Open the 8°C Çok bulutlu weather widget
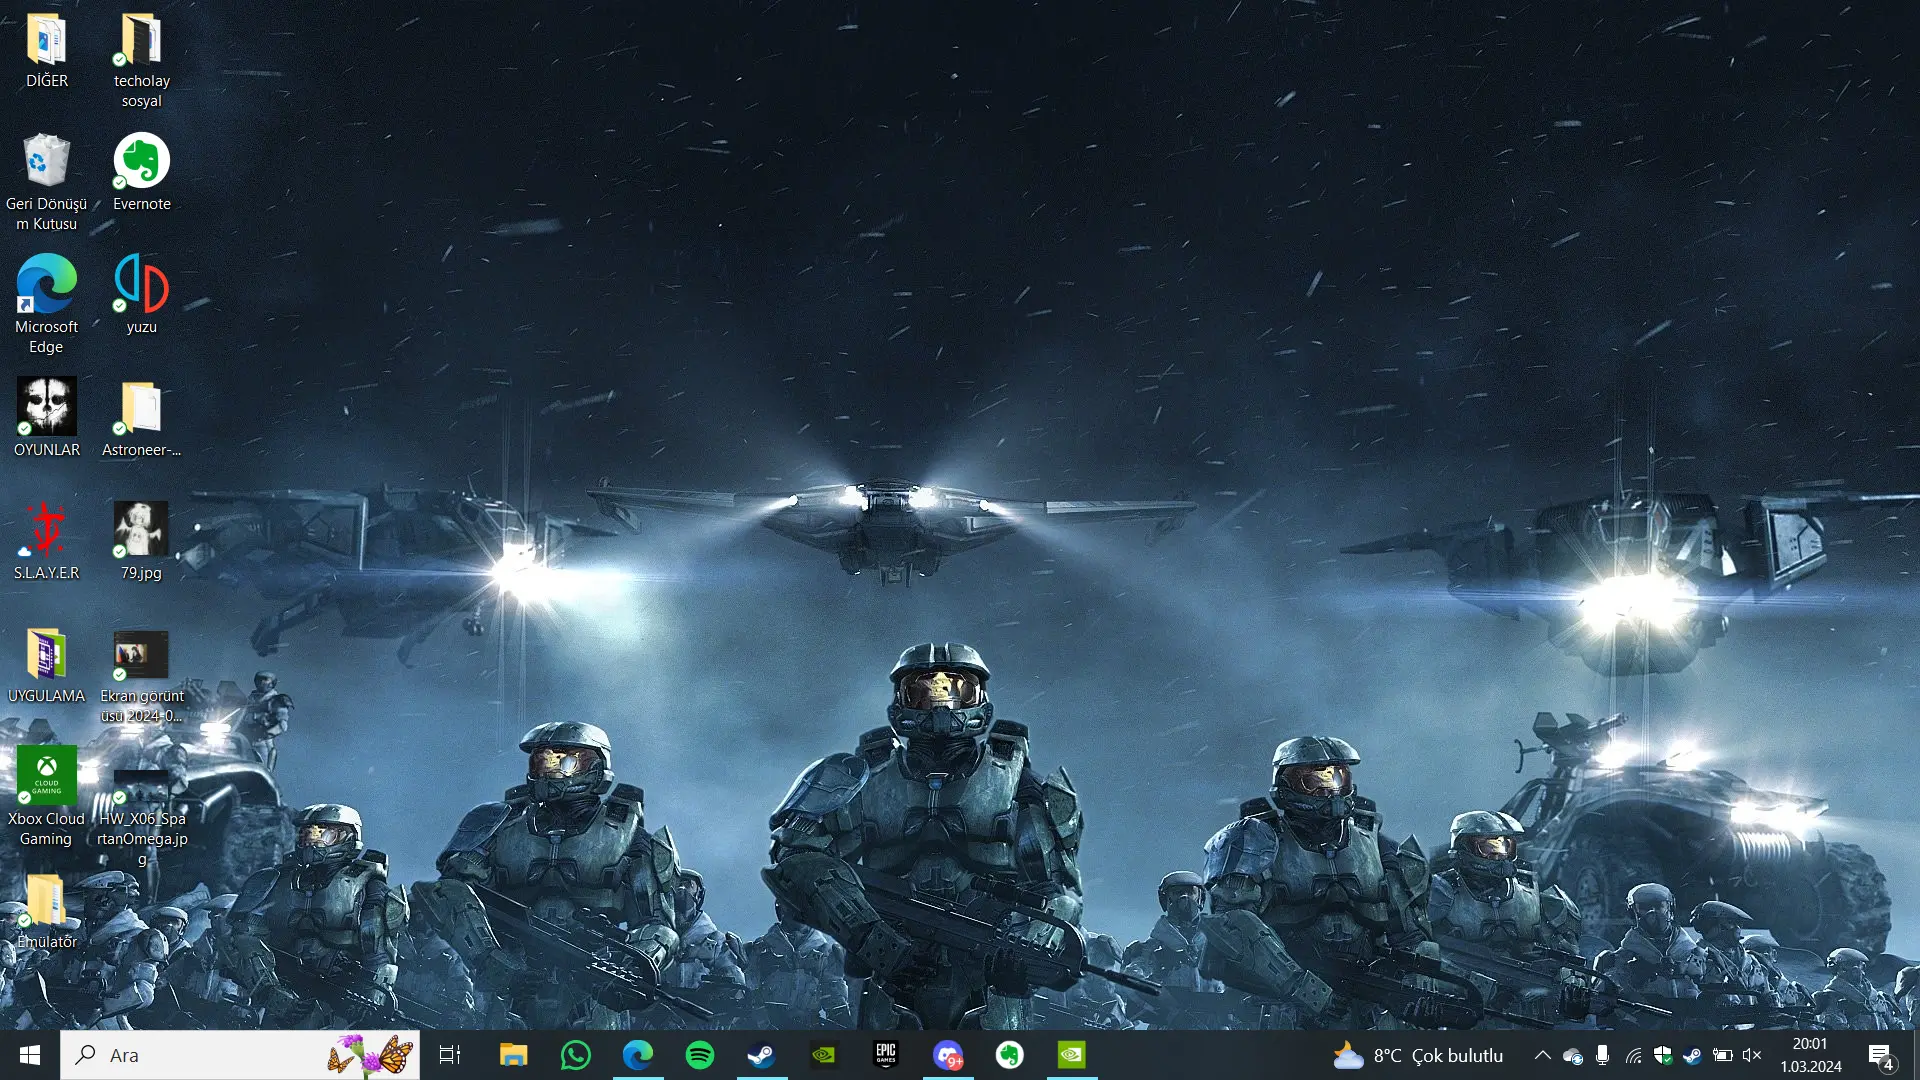1920x1080 pixels. [x=1417, y=1055]
